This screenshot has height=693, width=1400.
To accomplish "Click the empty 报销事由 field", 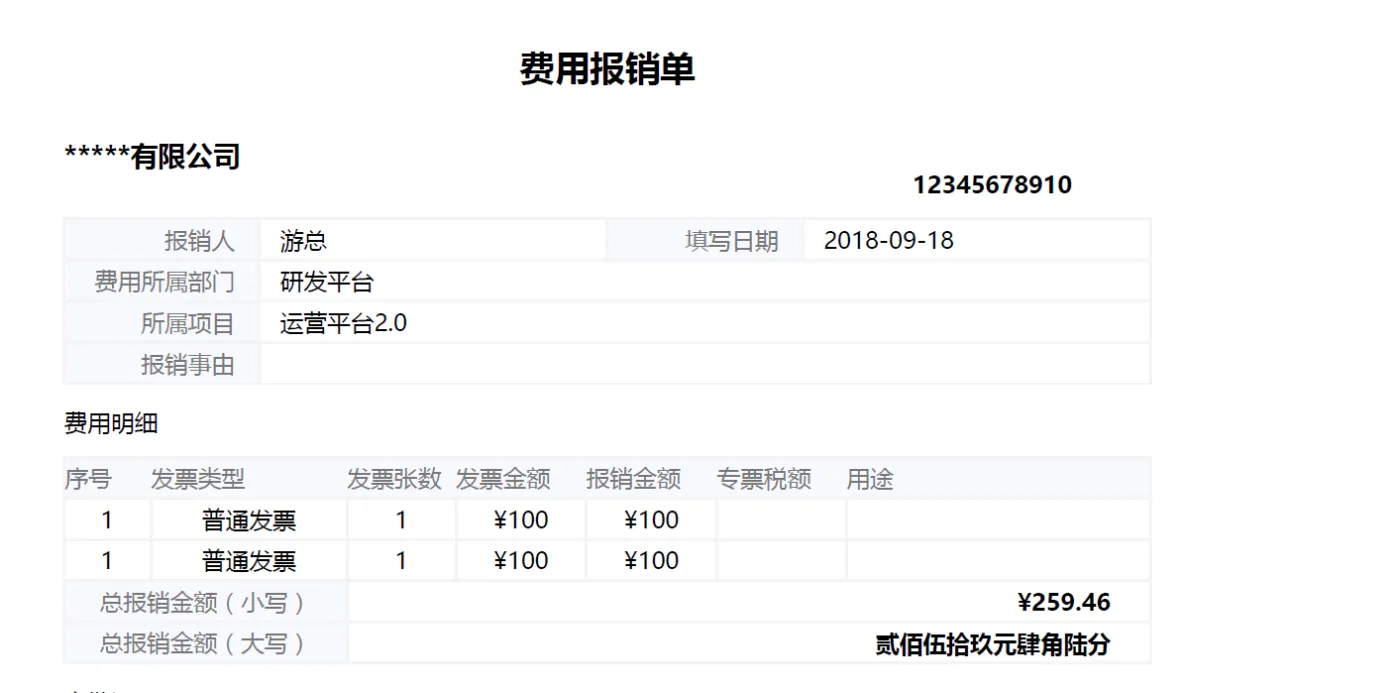I will pyautogui.click(x=704, y=365).
